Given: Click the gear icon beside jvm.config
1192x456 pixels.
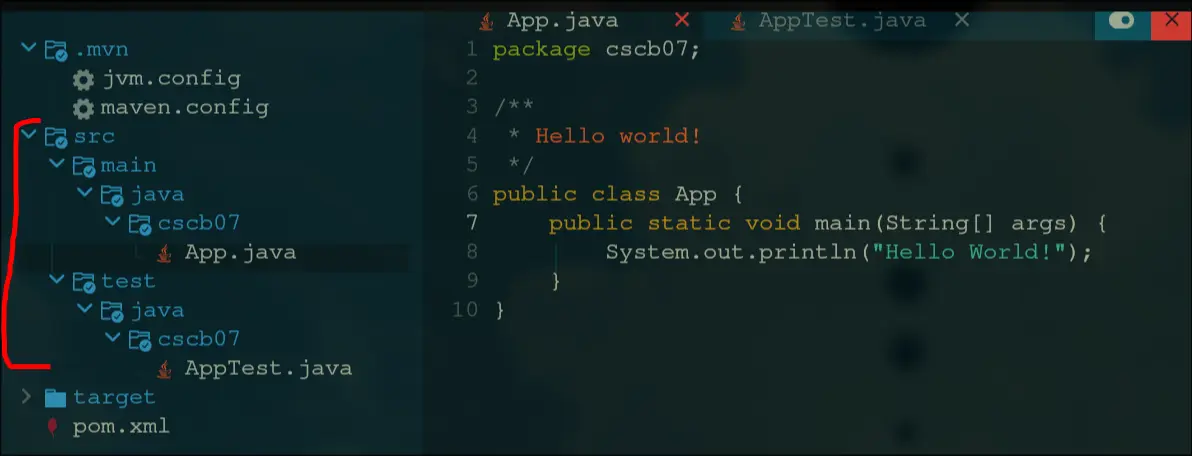Looking at the screenshot, I should [84, 79].
